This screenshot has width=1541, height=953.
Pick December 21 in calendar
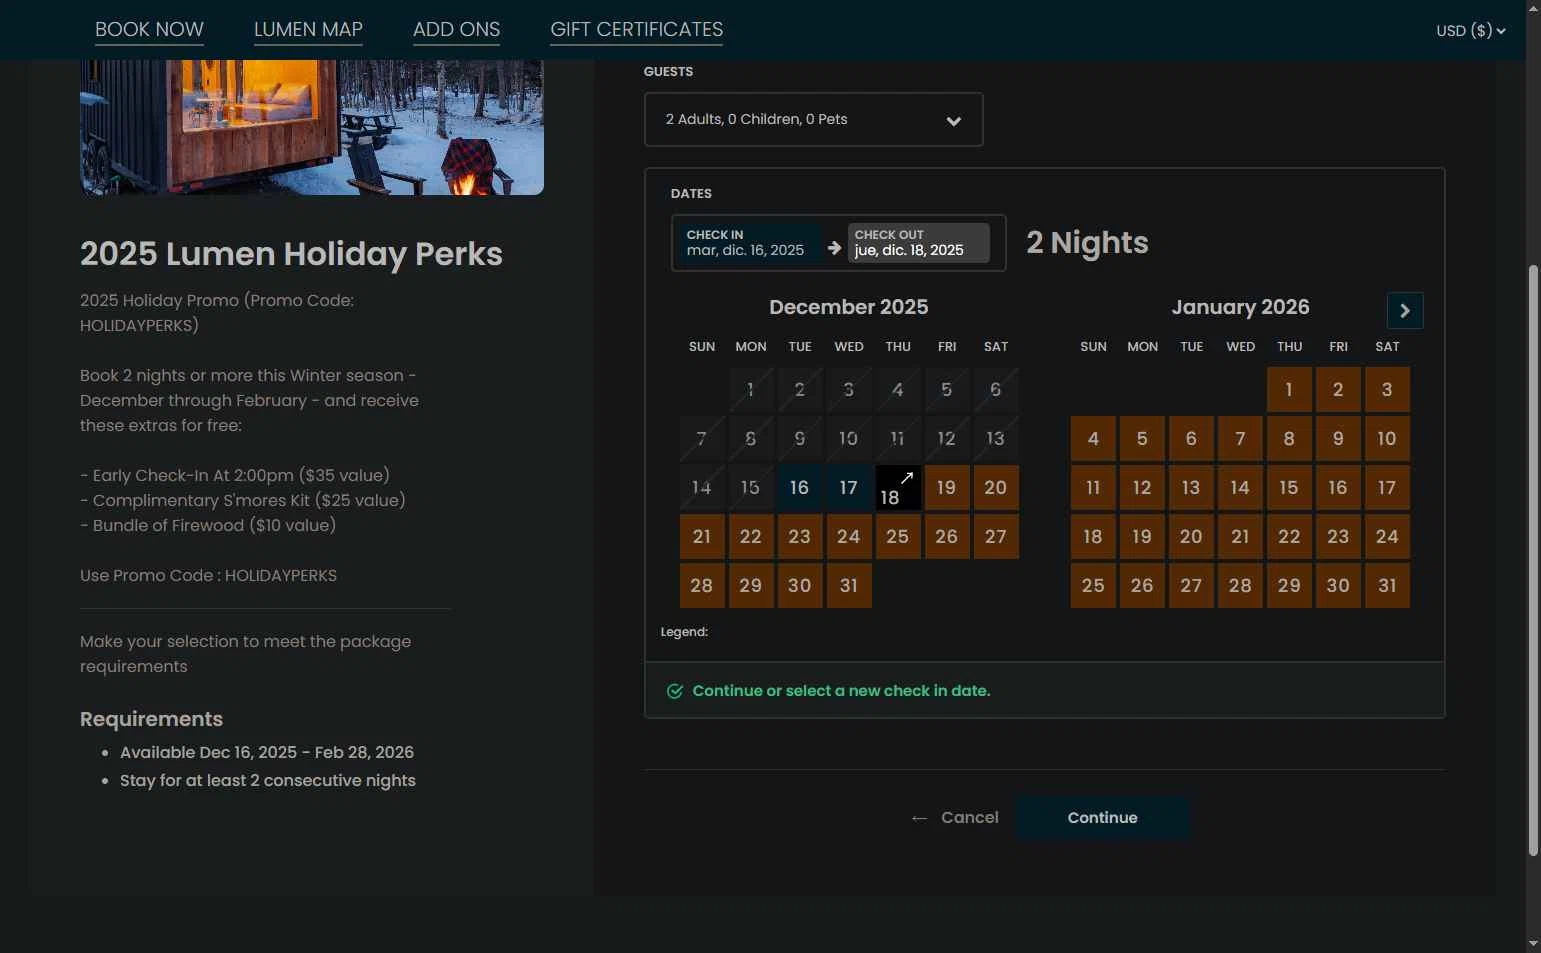[x=702, y=537]
